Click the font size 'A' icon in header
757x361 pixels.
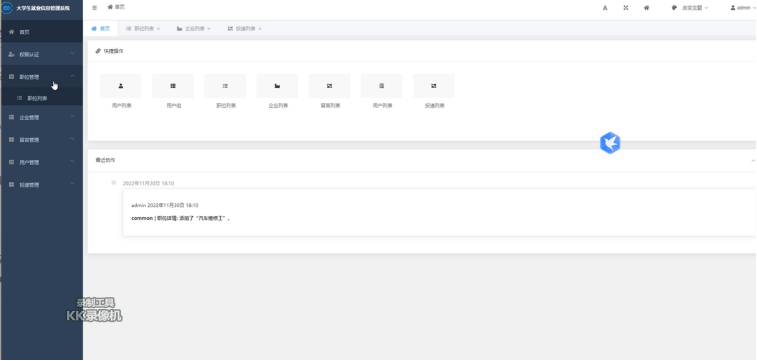605,8
